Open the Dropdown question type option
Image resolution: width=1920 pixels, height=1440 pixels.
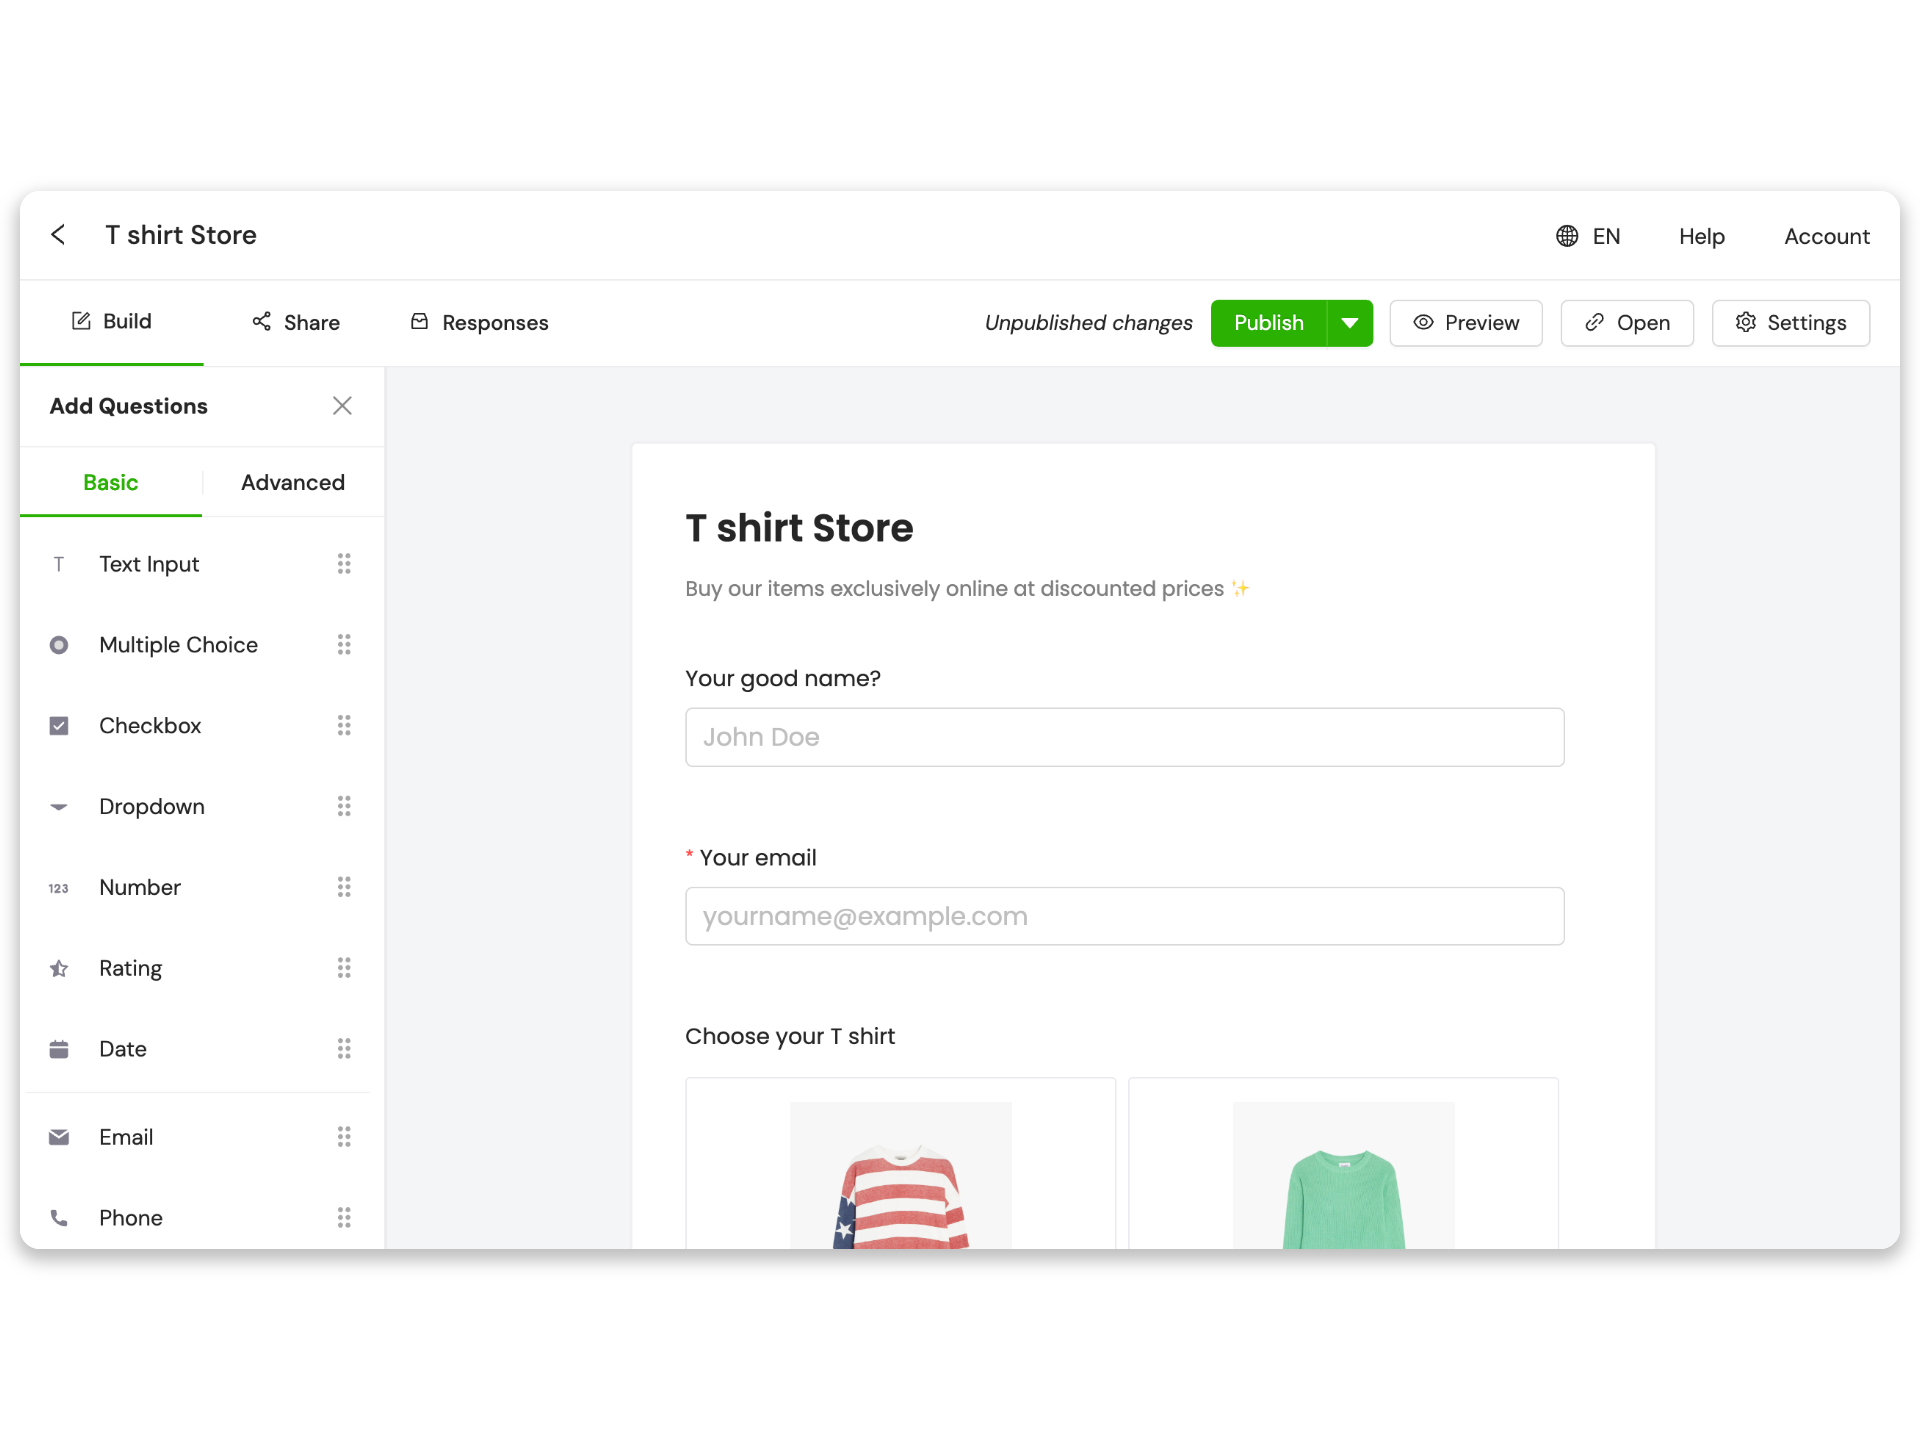[58, 806]
